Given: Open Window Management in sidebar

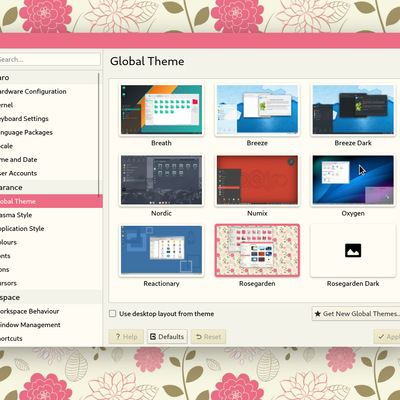Looking at the screenshot, I should pyautogui.click(x=51, y=325).
